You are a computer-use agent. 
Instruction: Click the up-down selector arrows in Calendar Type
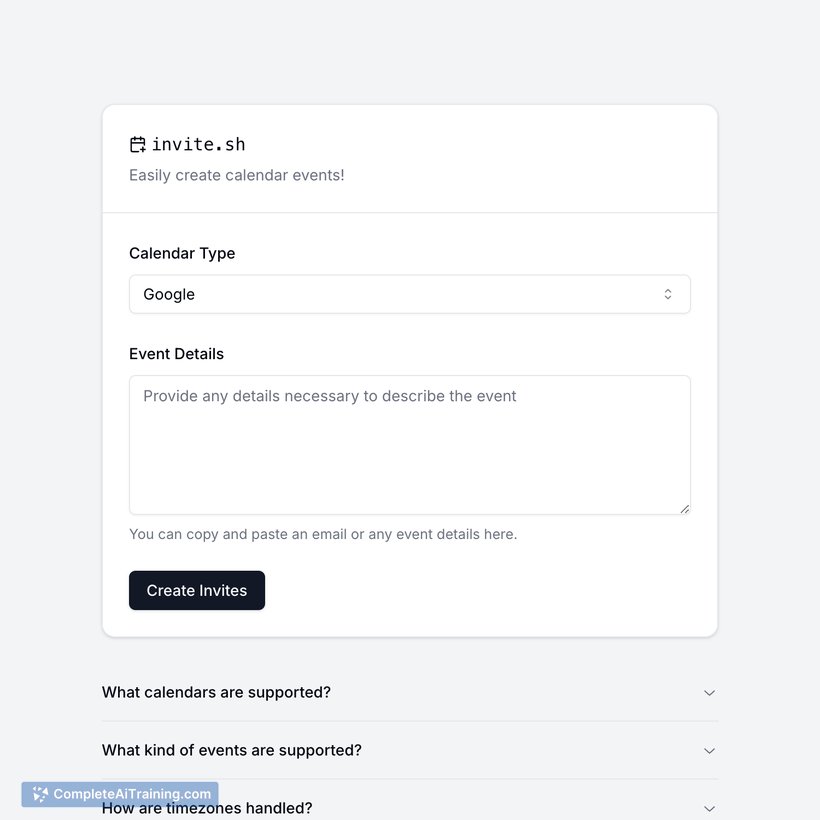(x=668, y=294)
